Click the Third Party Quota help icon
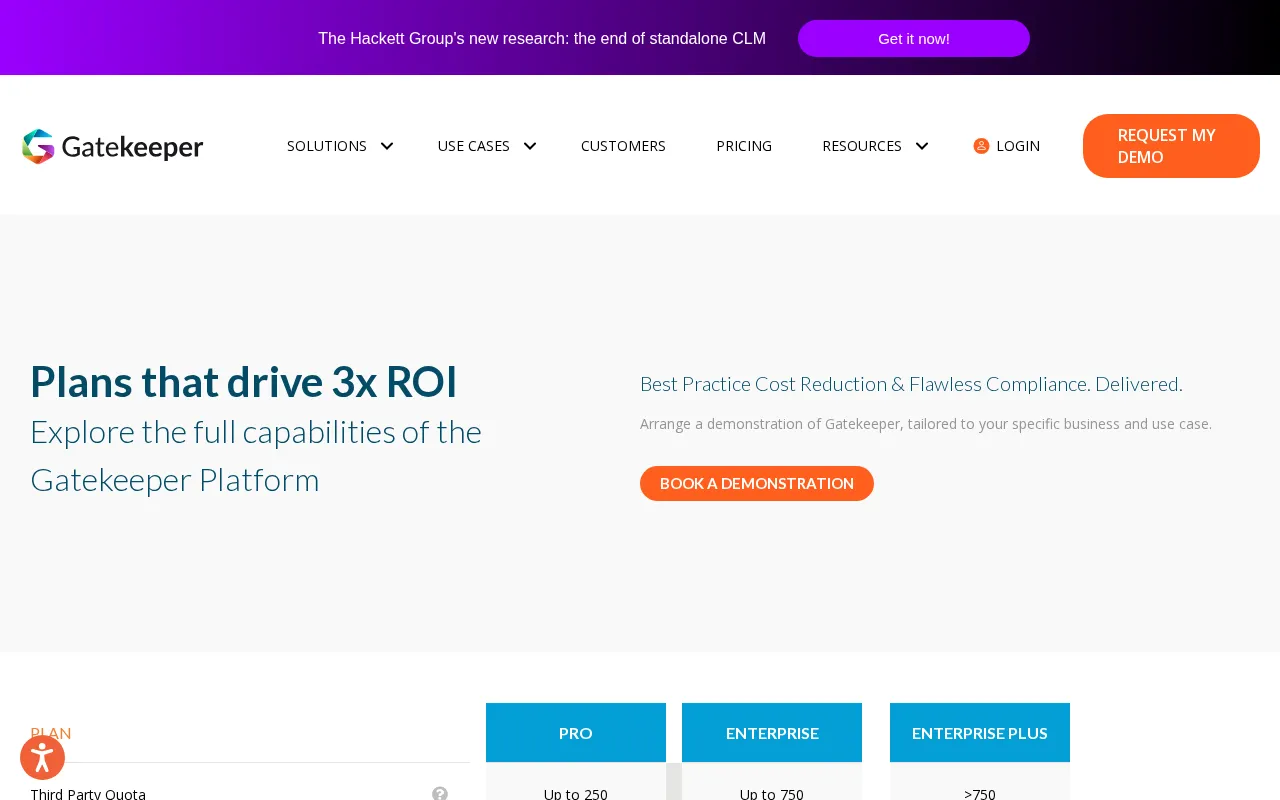Image resolution: width=1280 pixels, height=800 pixels. click(x=440, y=793)
